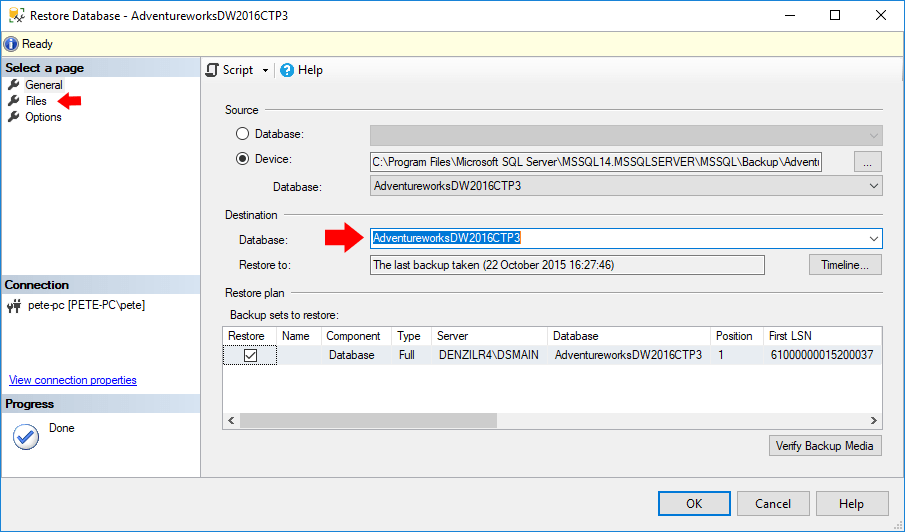Image resolution: width=905 pixels, height=532 pixels.
Task: Click the Progress Done checkmark icon
Action: click(26, 437)
